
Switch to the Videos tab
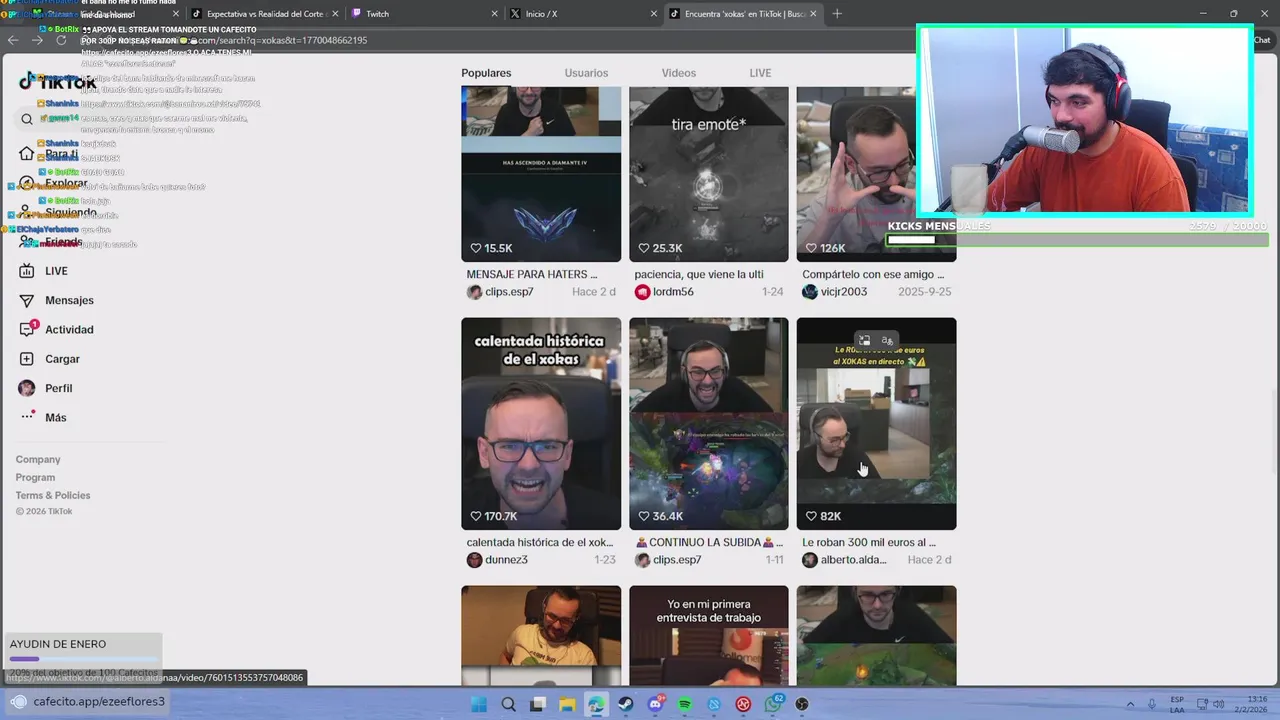point(678,73)
